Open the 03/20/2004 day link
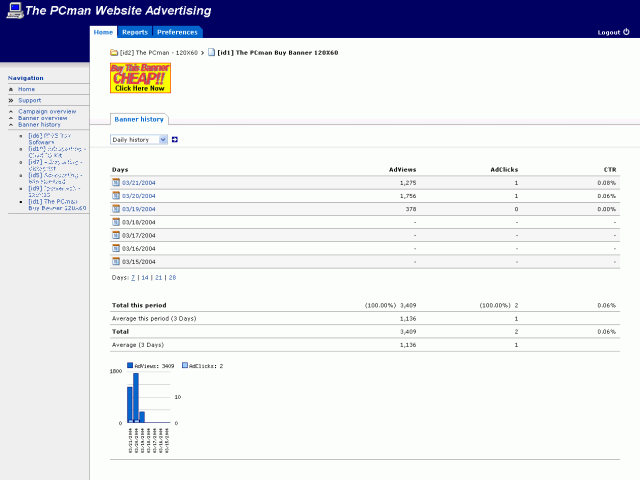This screenshot has width=640, height=480. point(138,196)
